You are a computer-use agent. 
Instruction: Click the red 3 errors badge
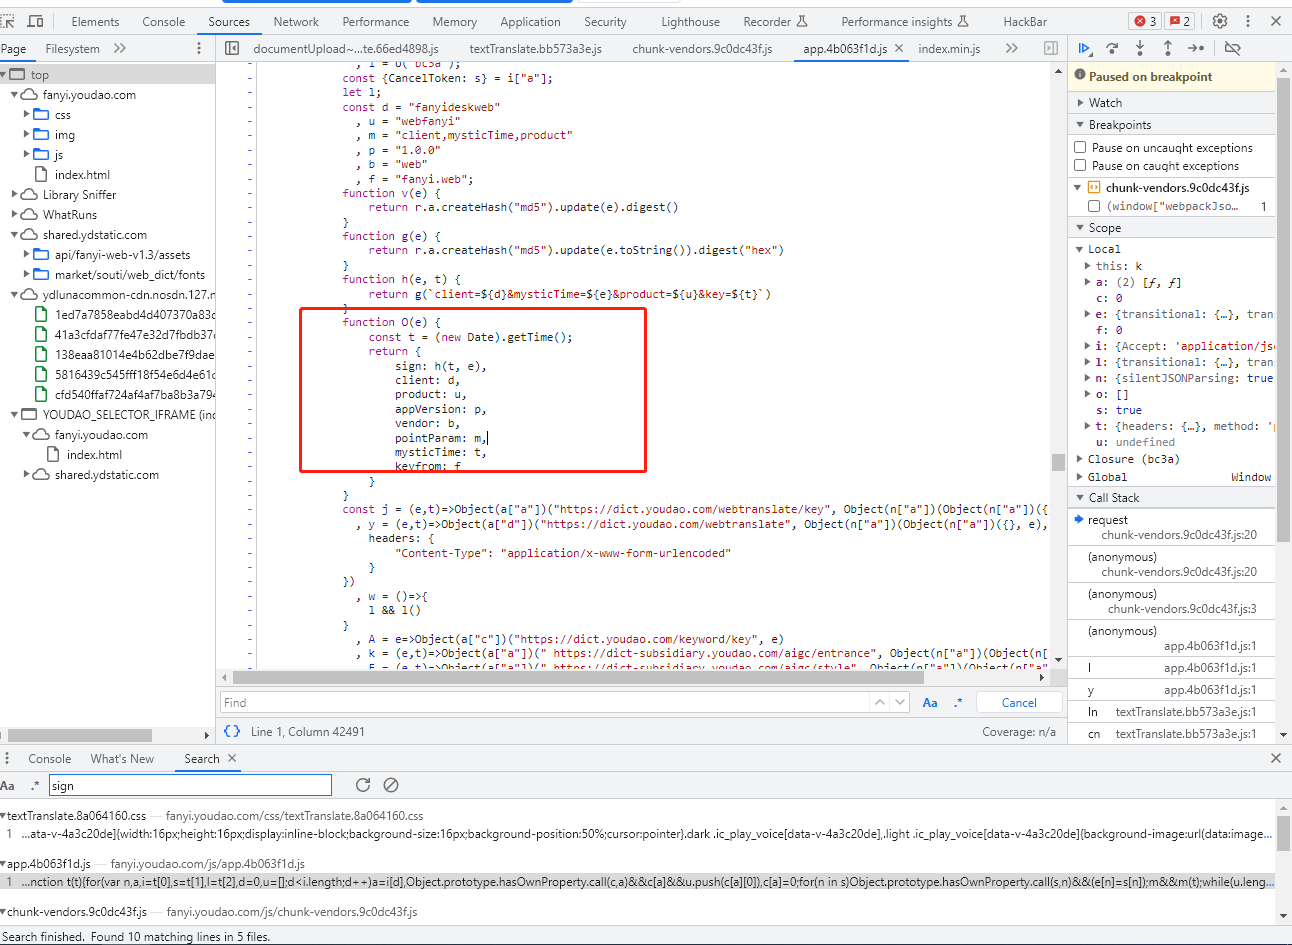[x=1145, y=21]
